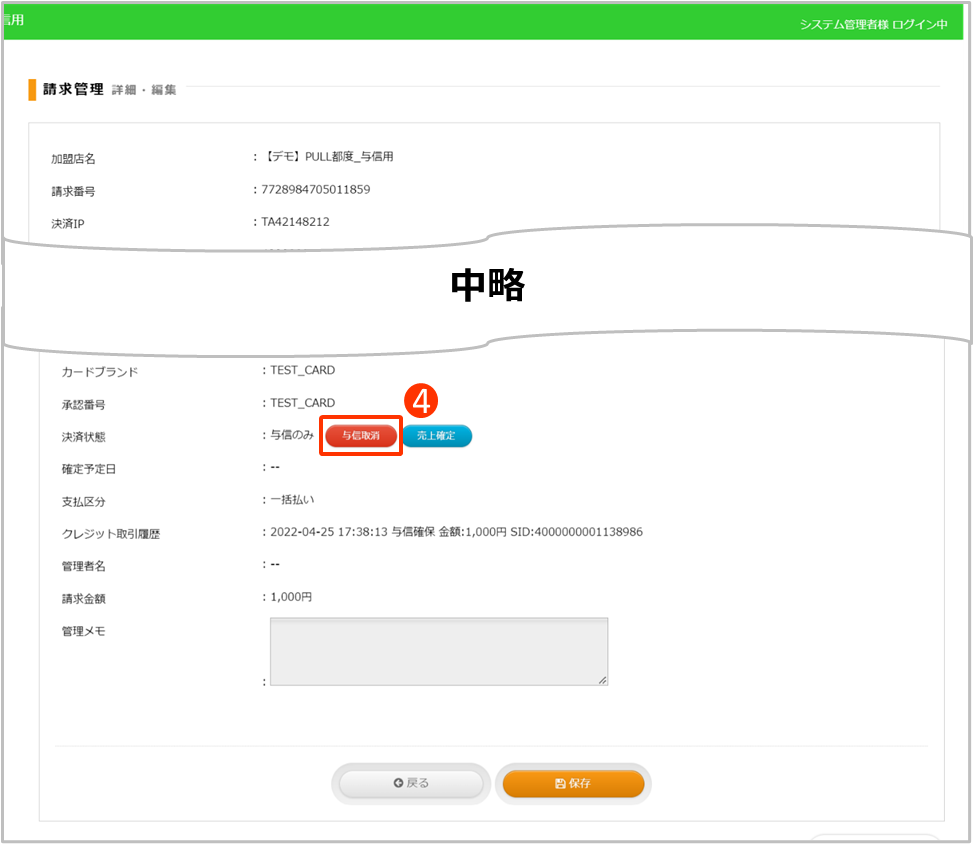Click the arrow icon inside 戻る button
The width and height of the screenshot is (973, 844).
(398, 784)
